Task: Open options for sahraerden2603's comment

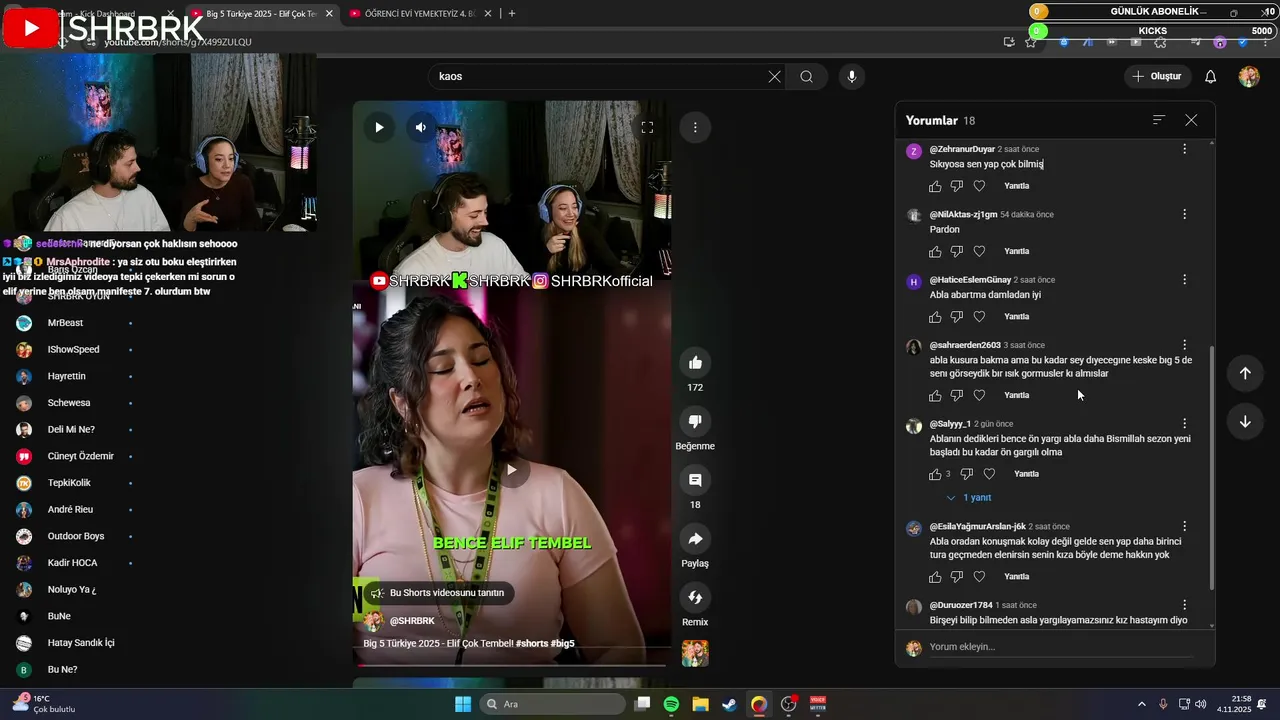Action: [1184, 345]
